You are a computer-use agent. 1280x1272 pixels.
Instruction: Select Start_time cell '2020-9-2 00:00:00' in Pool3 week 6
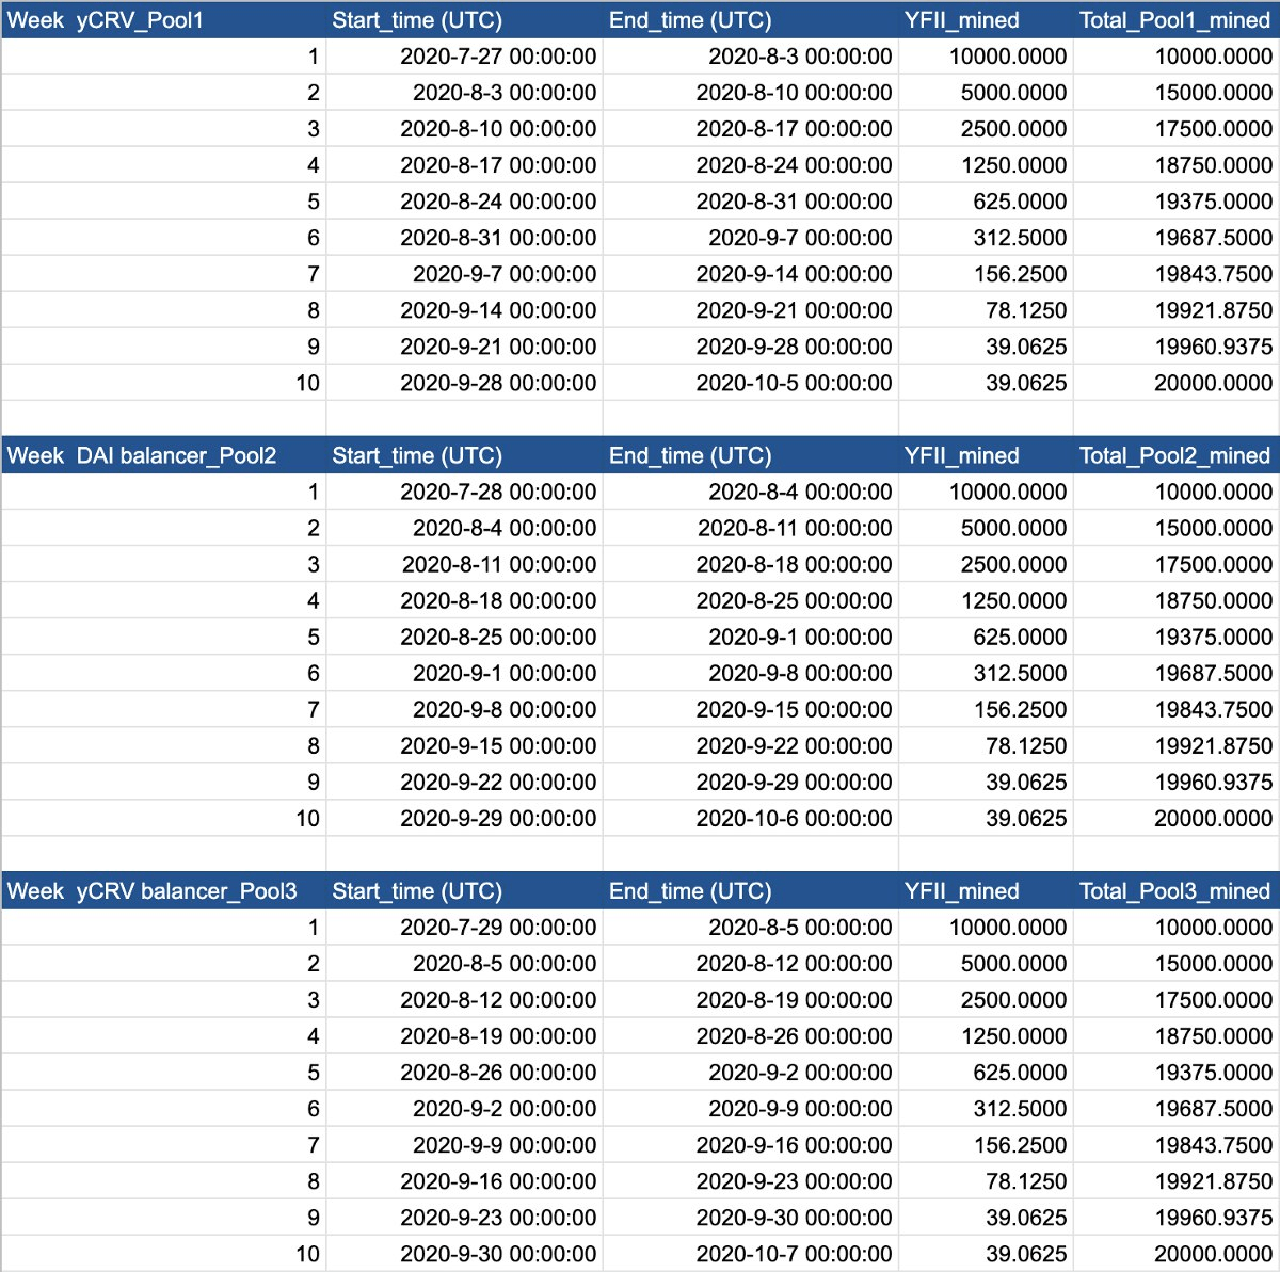tap(464, 1109)
